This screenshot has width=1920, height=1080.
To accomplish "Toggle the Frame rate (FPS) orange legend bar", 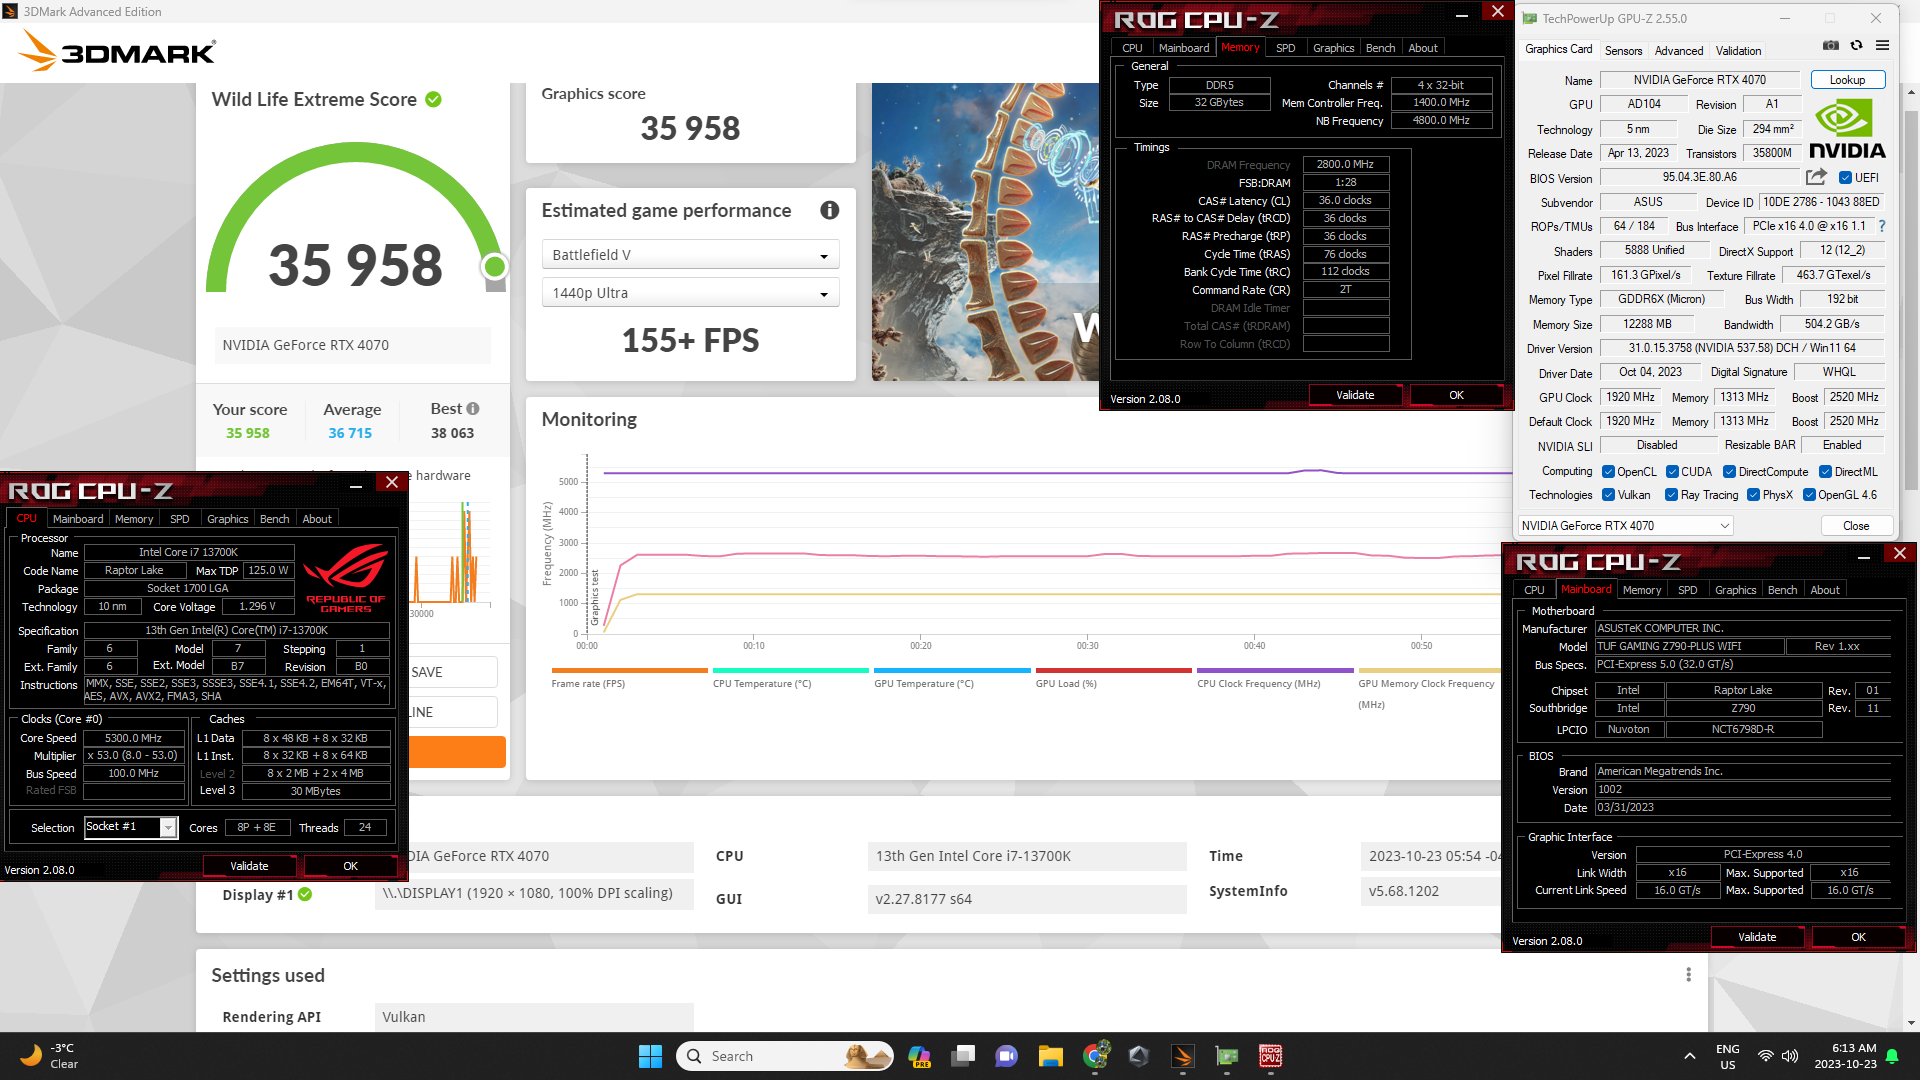I will coord(629,671).
